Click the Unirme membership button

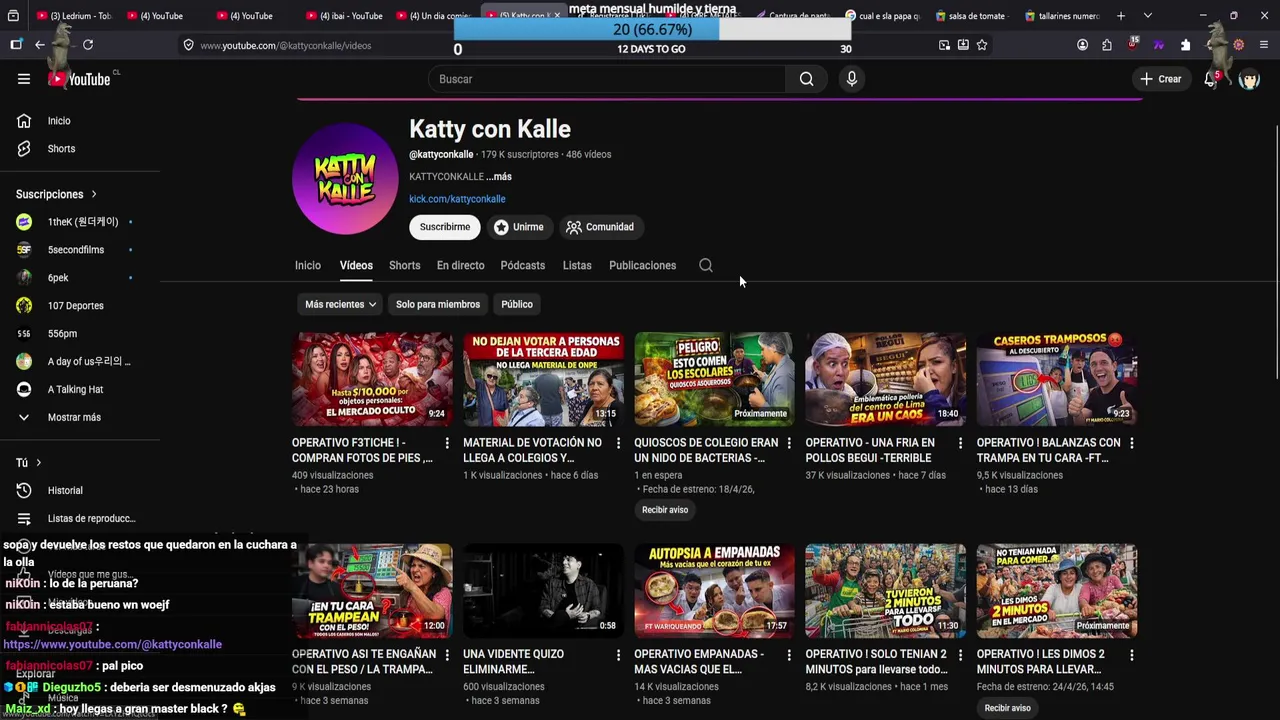(519, 227)
